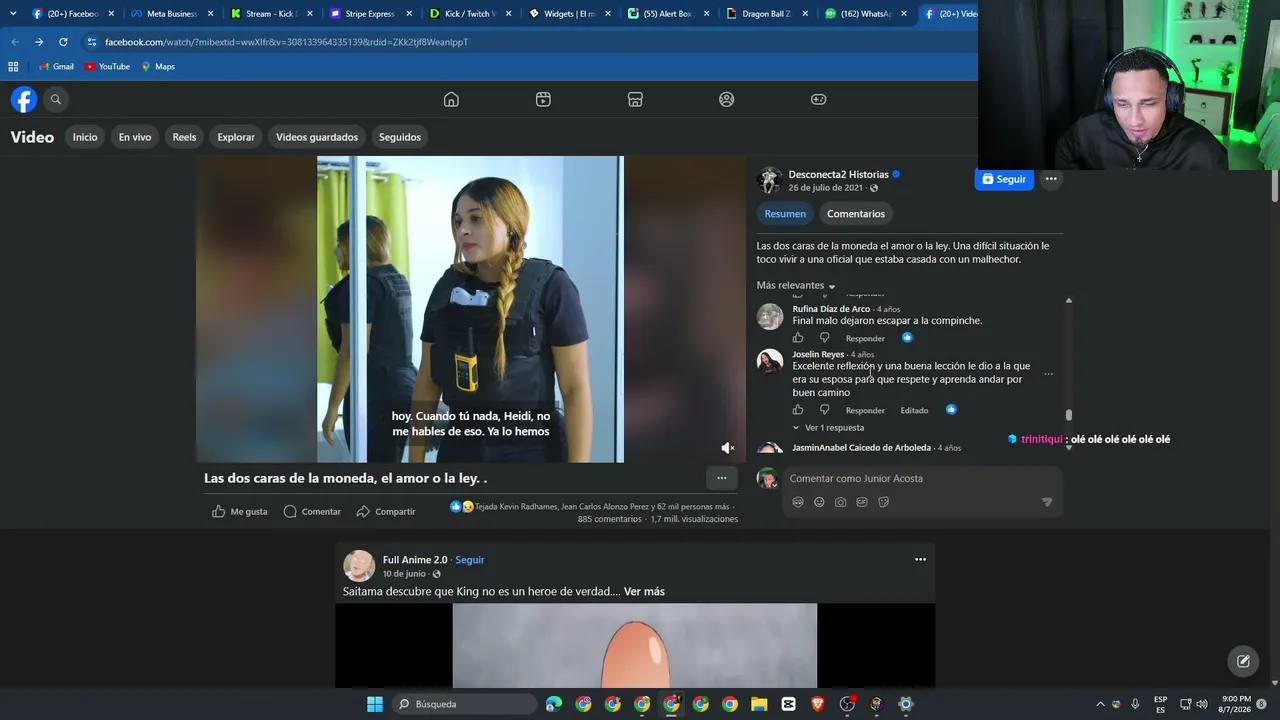Open the Maps bookmark
This screenshot has height=720, width=1280.
point(158,67)
